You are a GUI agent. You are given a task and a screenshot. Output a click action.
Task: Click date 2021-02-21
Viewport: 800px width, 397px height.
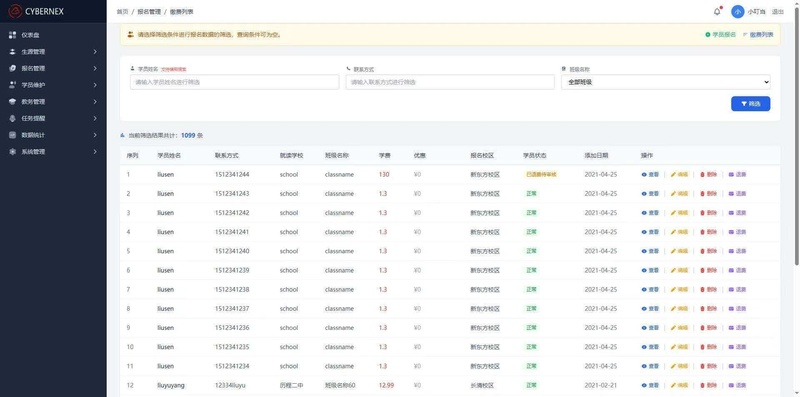(601, 385)
